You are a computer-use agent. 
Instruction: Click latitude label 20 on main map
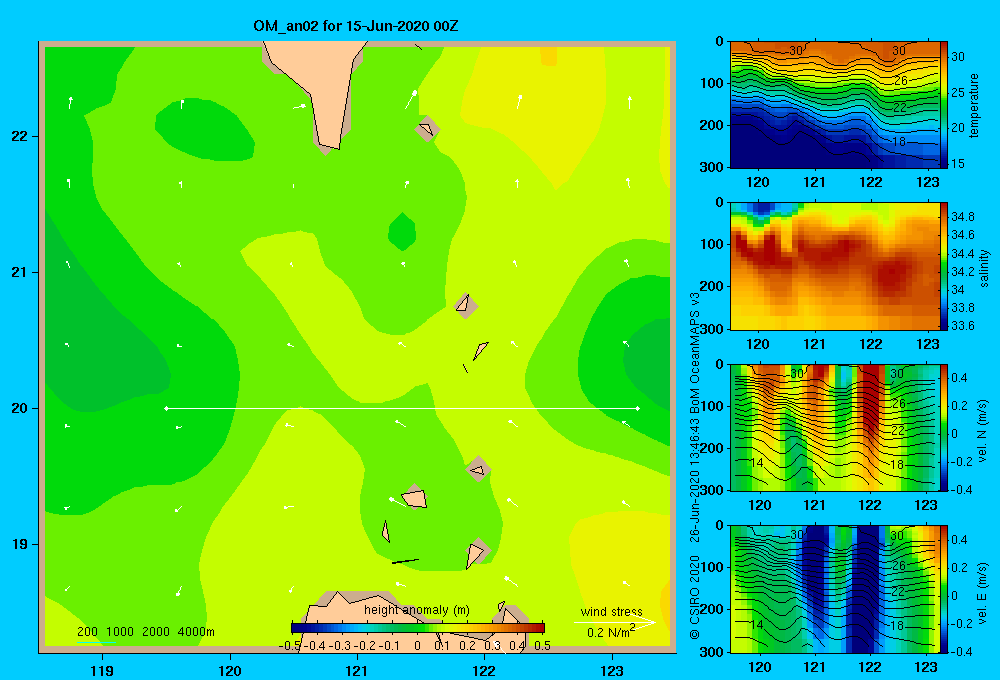click(x=20, y=408)
